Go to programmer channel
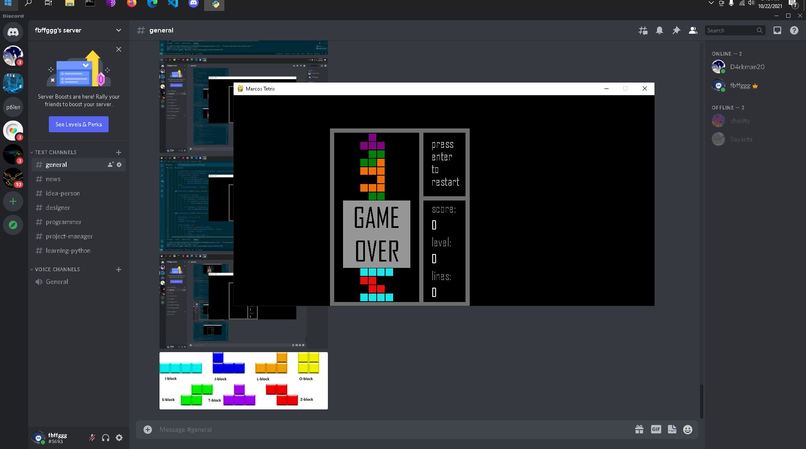The width and height of the screenshot is (806, 449). point(78,222)
